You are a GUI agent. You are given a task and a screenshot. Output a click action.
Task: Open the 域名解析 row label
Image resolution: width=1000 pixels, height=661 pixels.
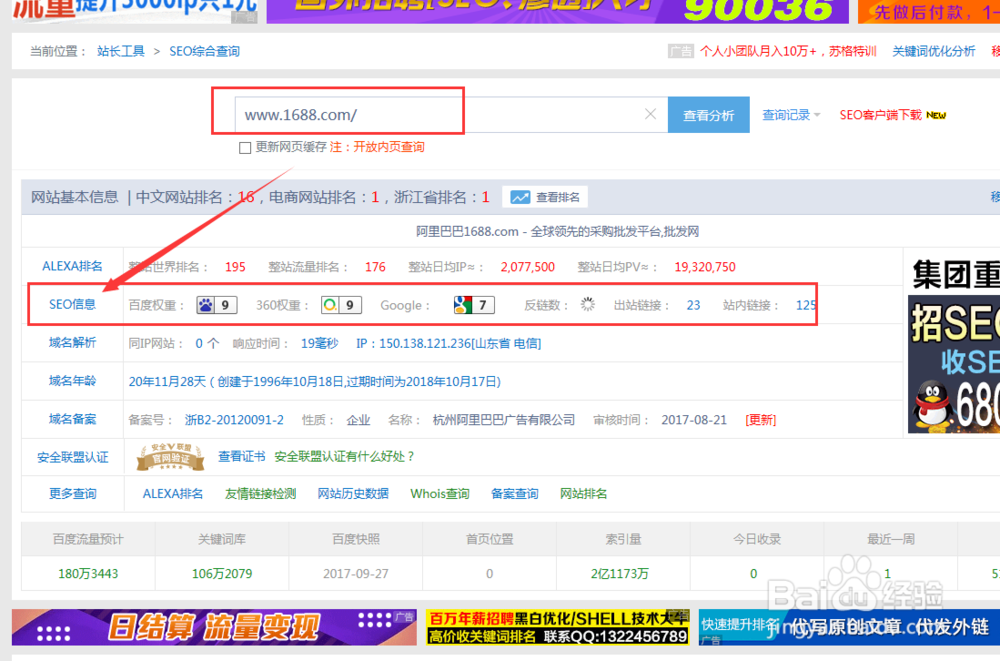tap(72, 343)
